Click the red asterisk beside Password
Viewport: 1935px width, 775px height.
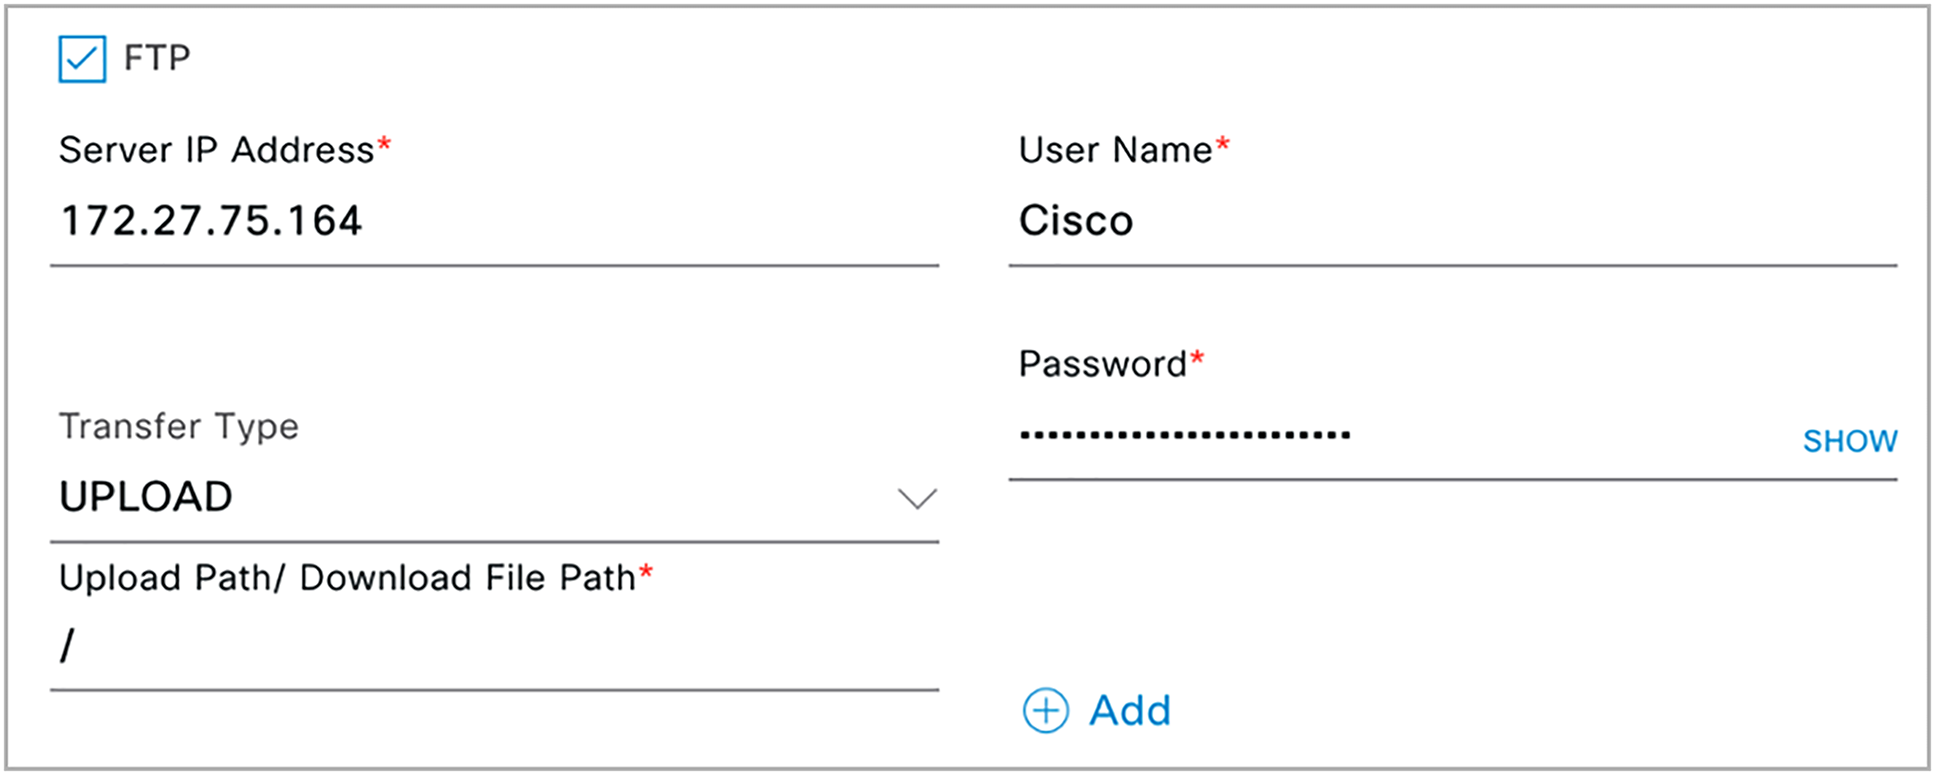click(1197, 358)
